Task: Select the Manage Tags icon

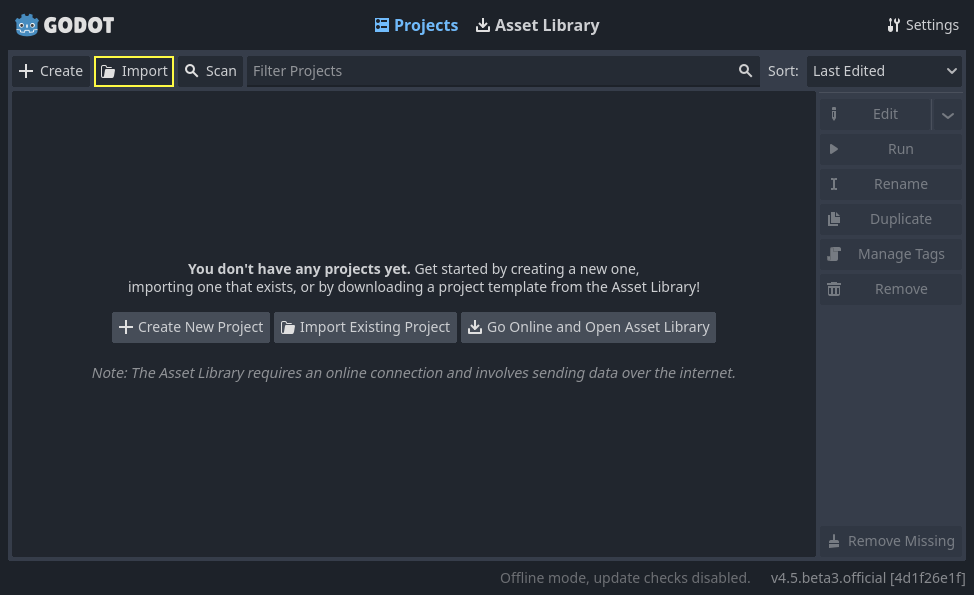Action: pyautogui.click(x=834, y=254)
